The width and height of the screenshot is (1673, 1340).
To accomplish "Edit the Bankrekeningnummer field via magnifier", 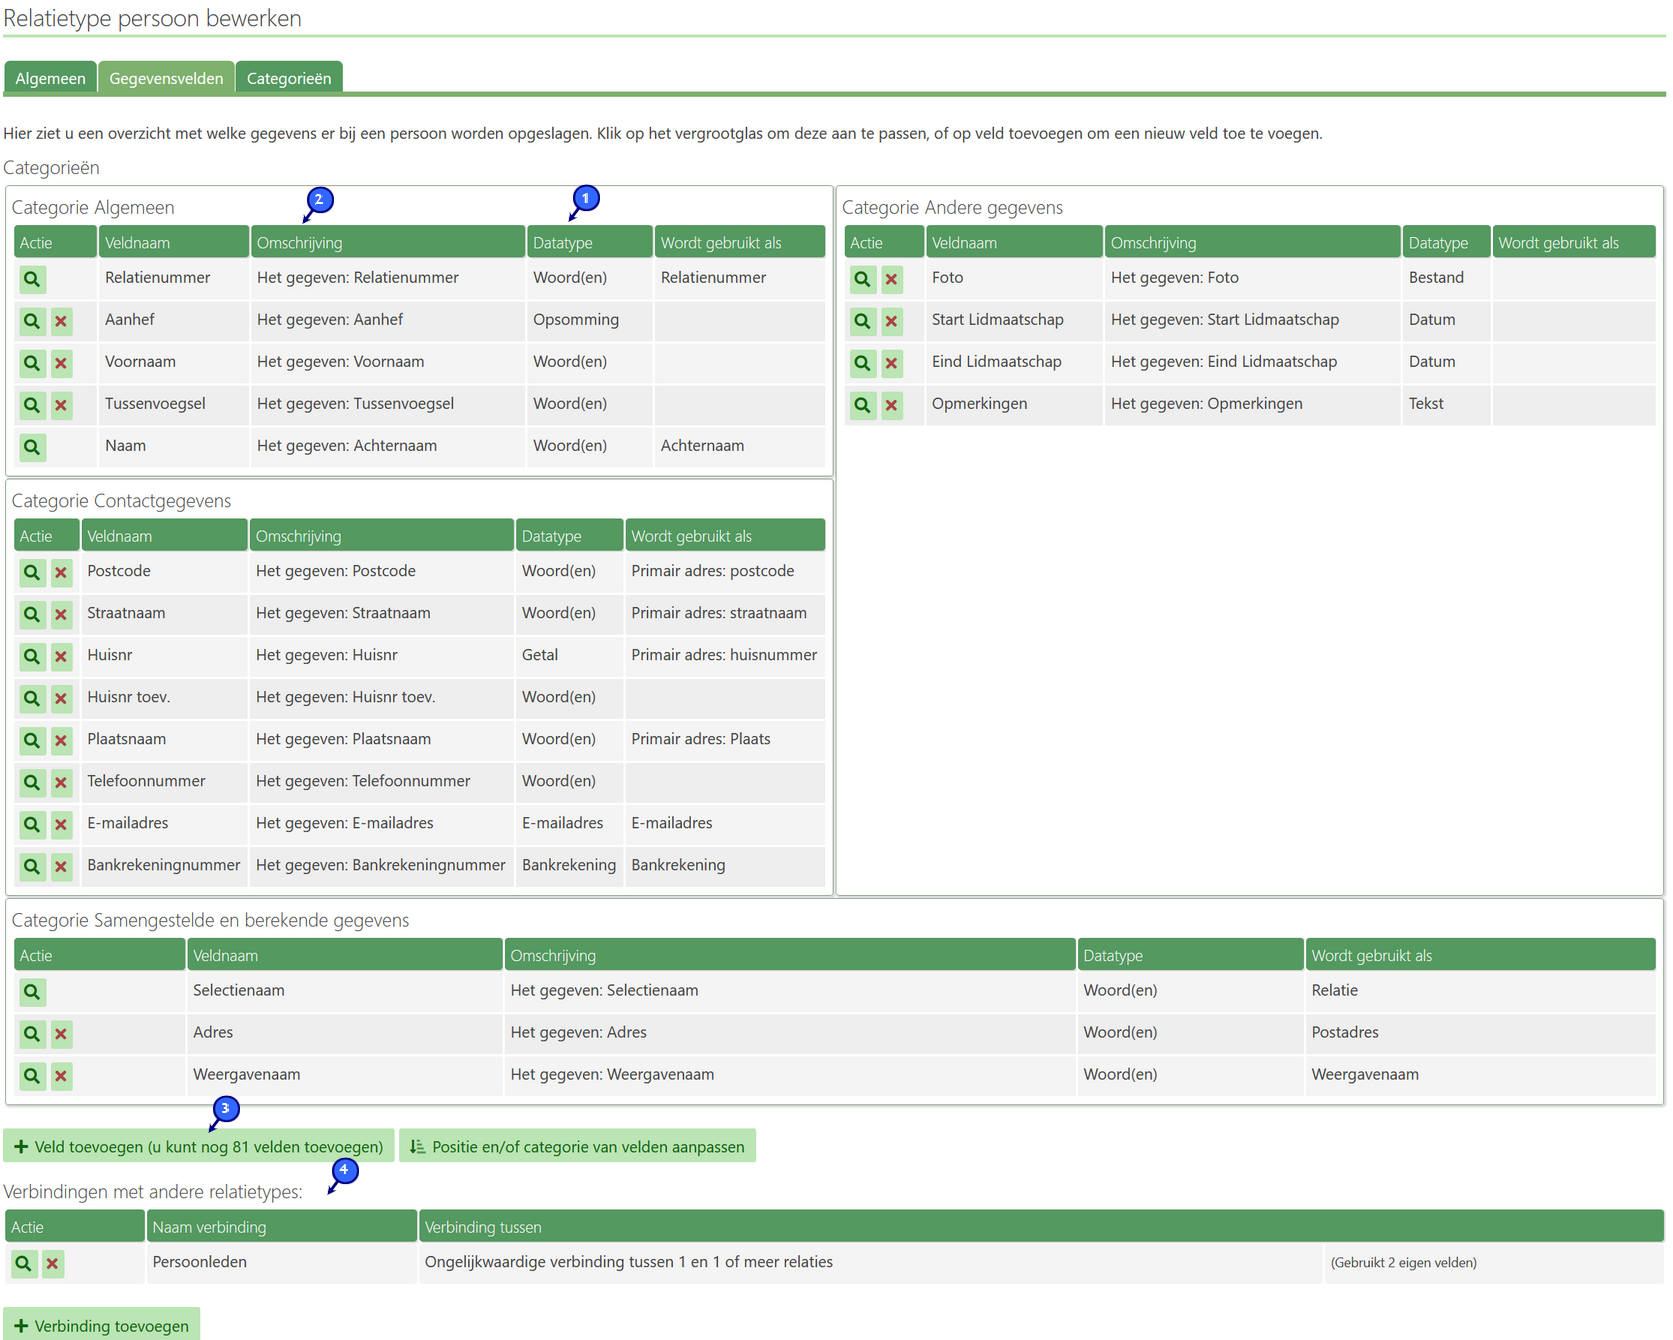I will click(32, 866).
